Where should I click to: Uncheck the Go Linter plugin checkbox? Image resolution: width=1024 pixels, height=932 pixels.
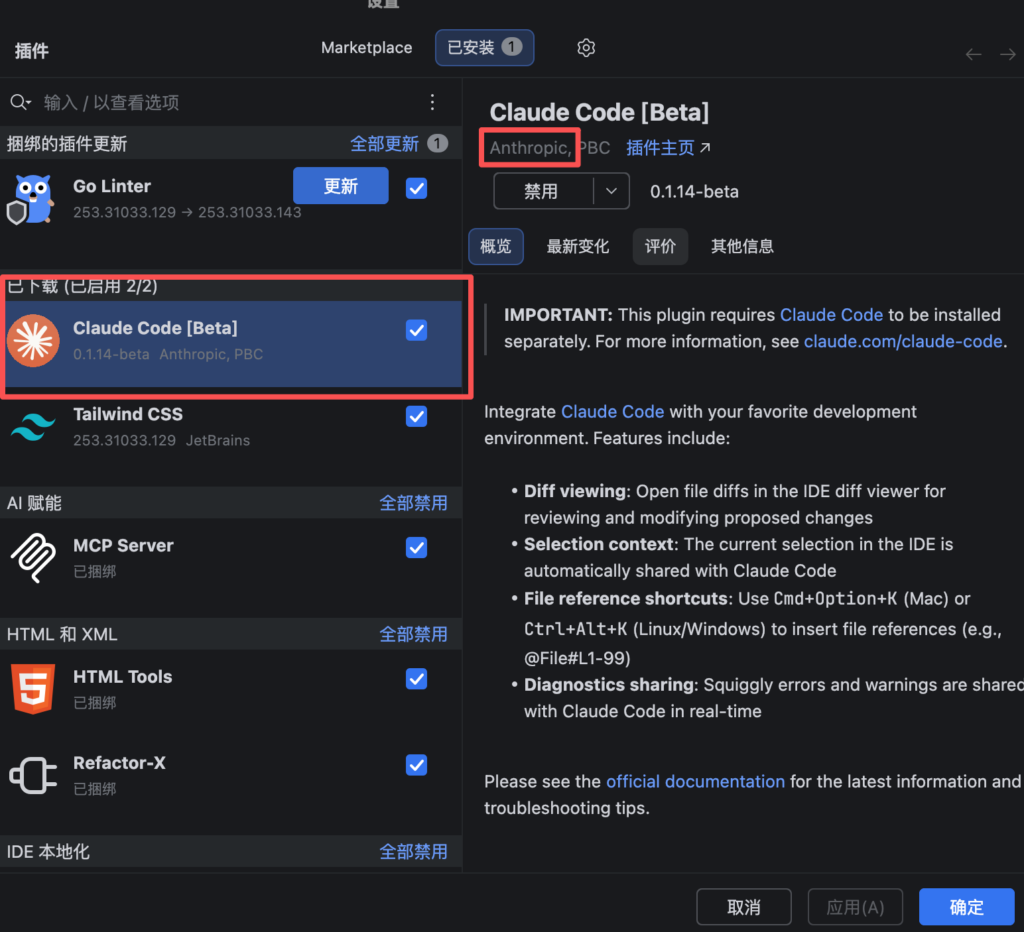(417, 187)
